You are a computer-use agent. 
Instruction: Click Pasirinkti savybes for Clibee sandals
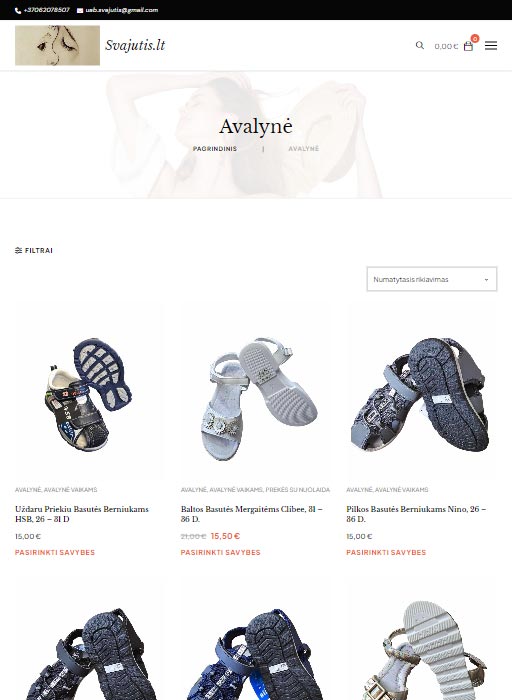[221, 552]
